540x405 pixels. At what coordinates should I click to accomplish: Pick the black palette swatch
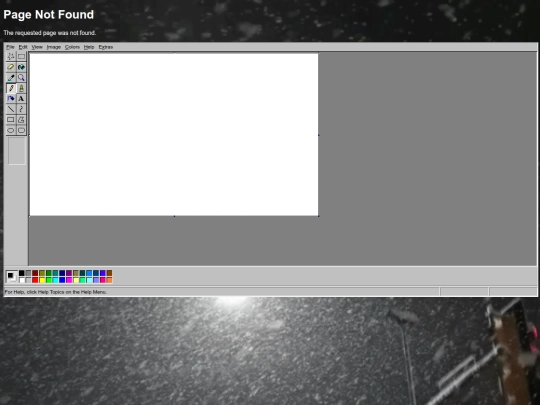[x=22, y=273]
